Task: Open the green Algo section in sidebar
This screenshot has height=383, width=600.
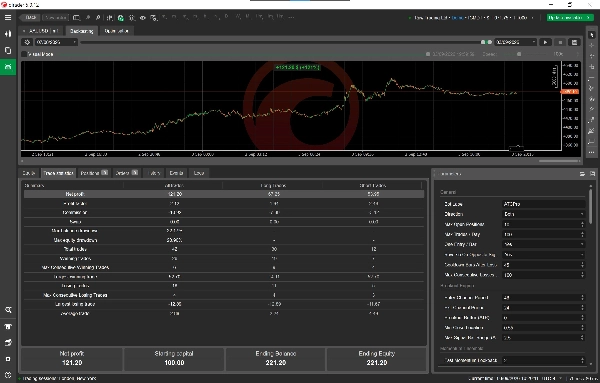Action: (x=8, y=67)
